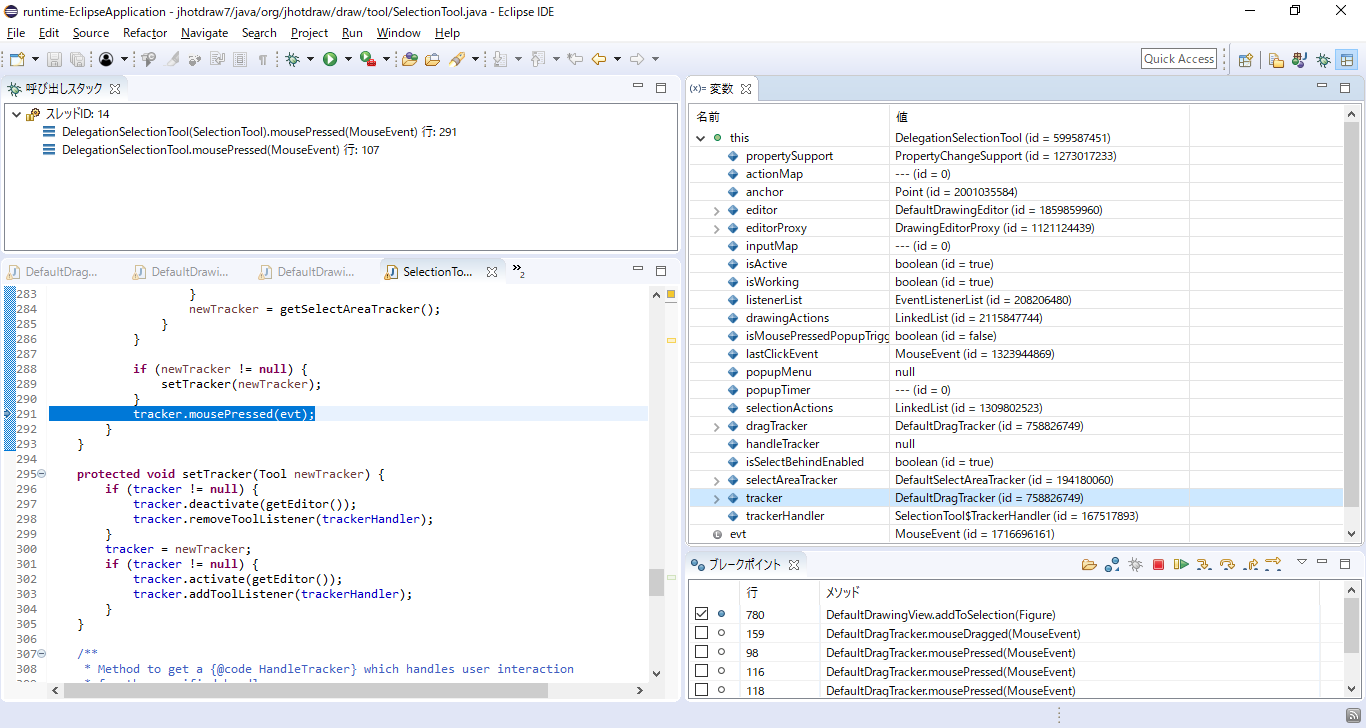The height and width of the screenshot is (728, 1366).
Task: Open the Project menu
Action: click(309, 33)
